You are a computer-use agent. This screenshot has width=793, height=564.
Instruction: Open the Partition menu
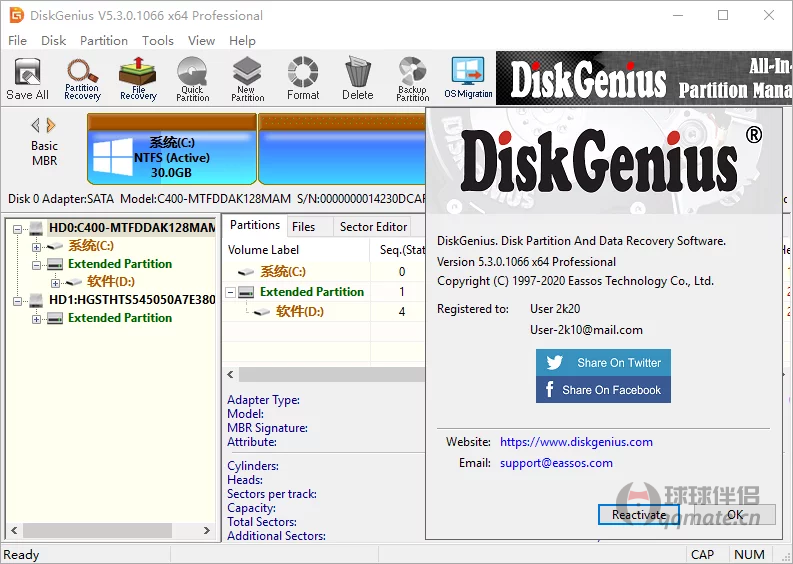(104, 41)
